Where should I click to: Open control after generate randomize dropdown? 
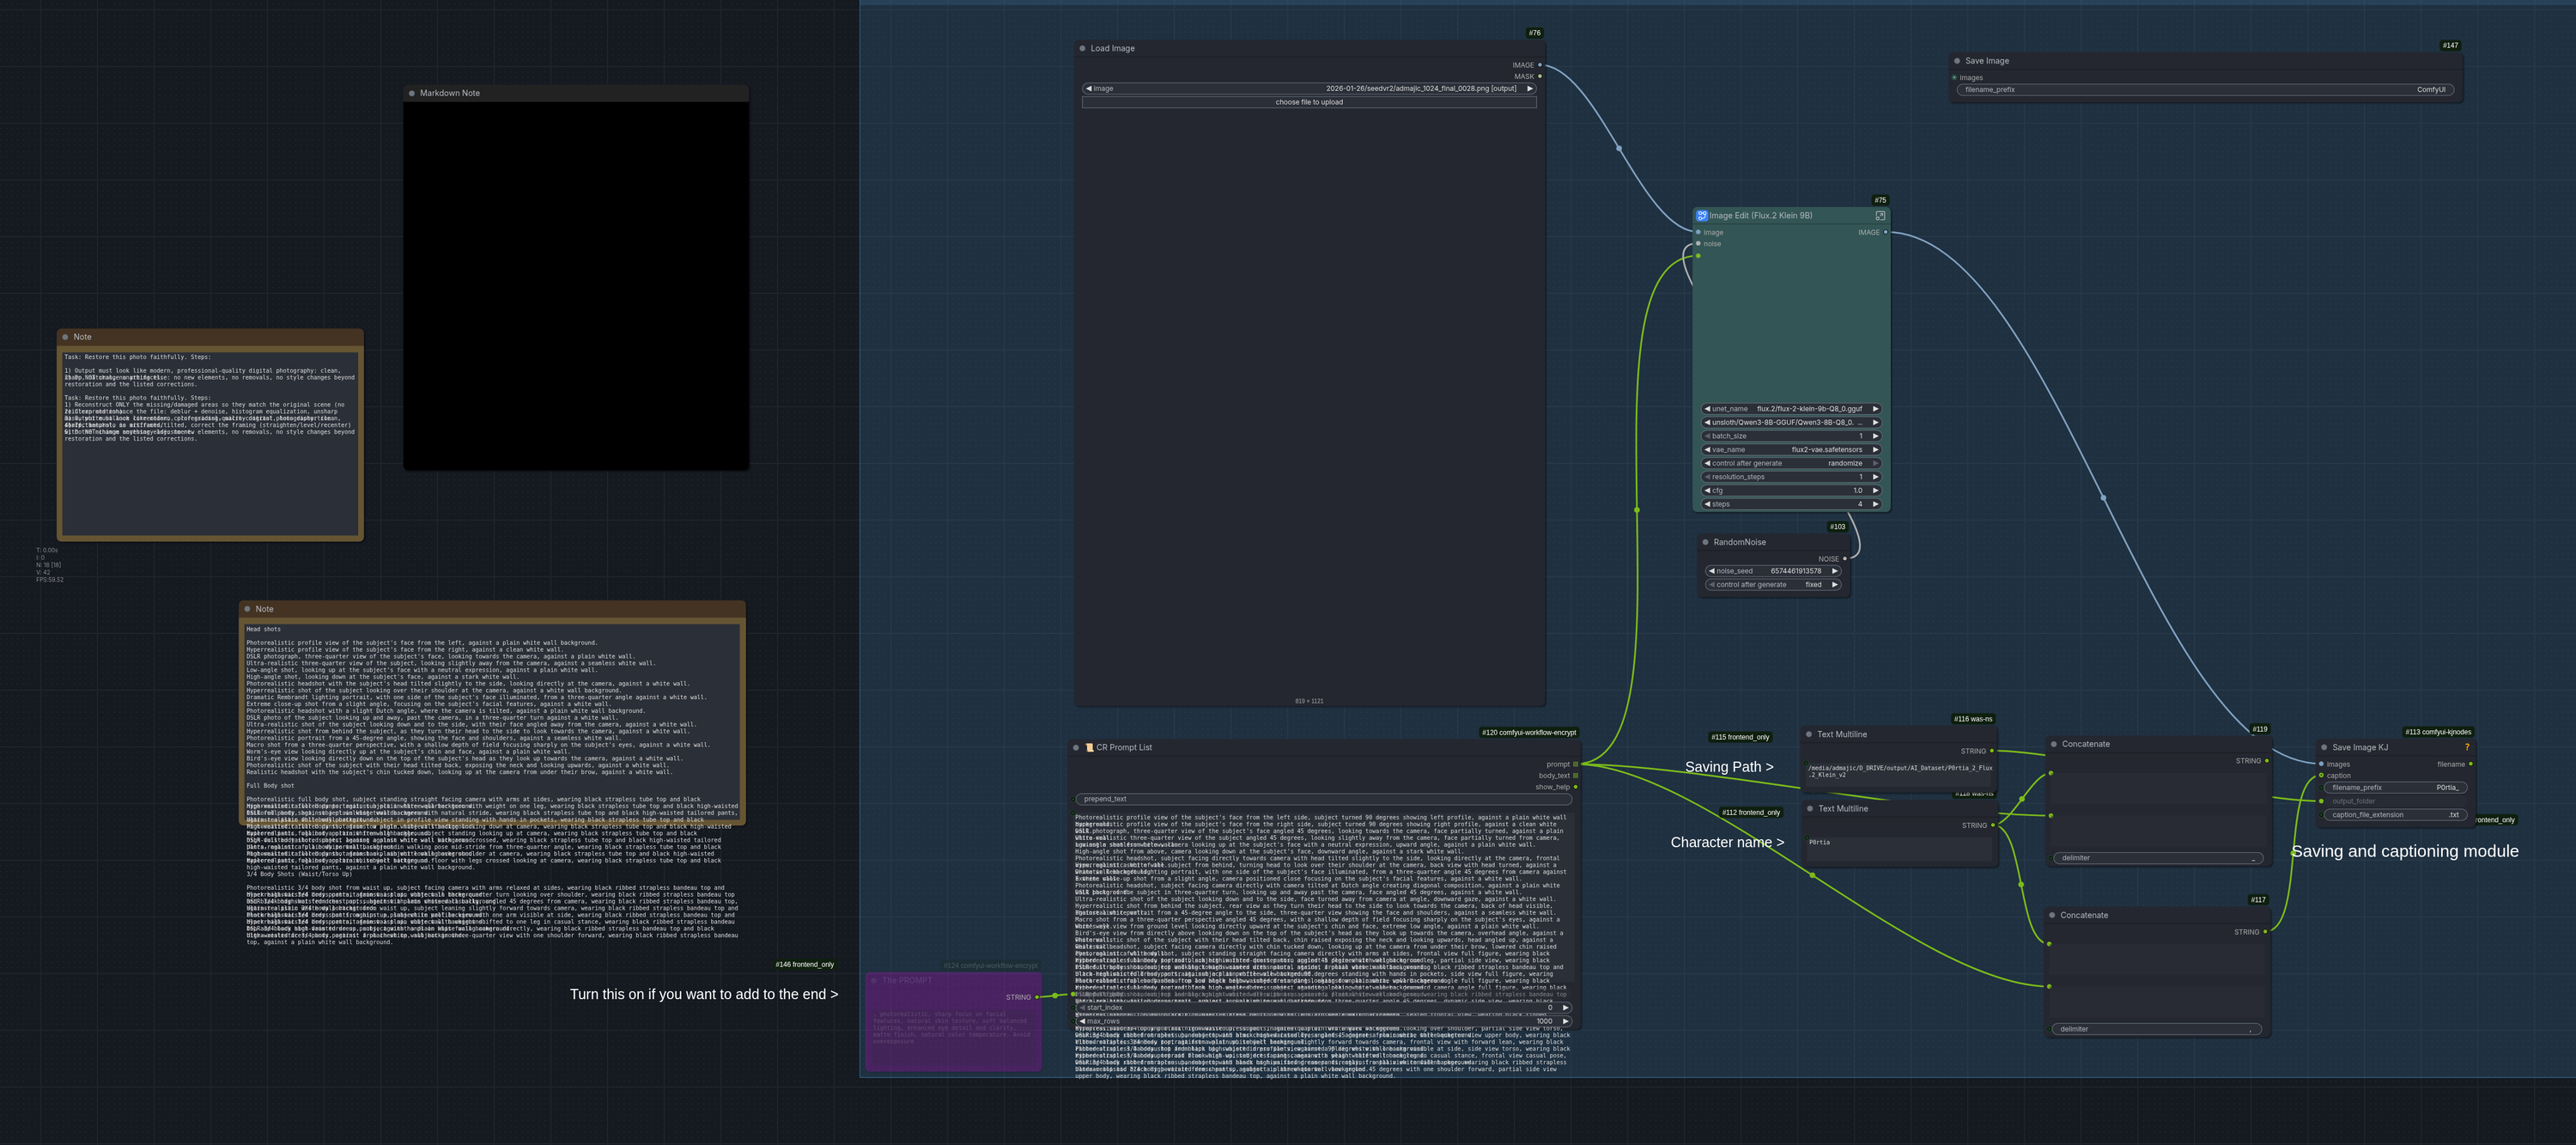tap(1791, 463)
